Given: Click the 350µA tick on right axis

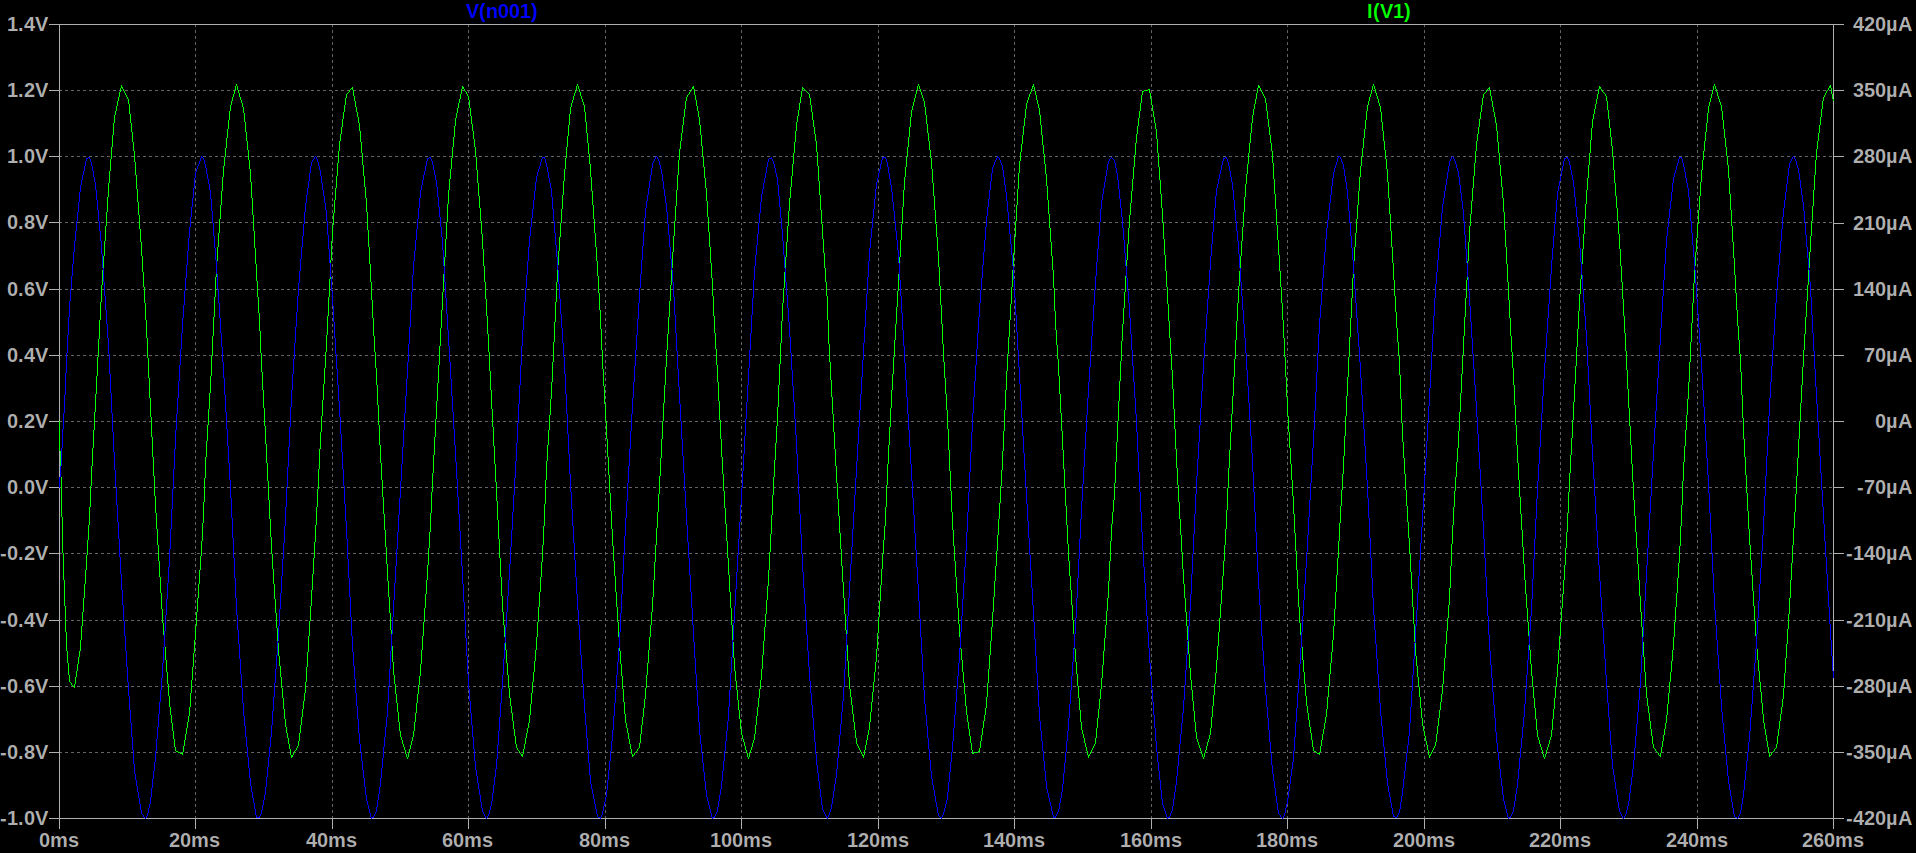Looking at the screenshot, I should tap(1882, 90).
